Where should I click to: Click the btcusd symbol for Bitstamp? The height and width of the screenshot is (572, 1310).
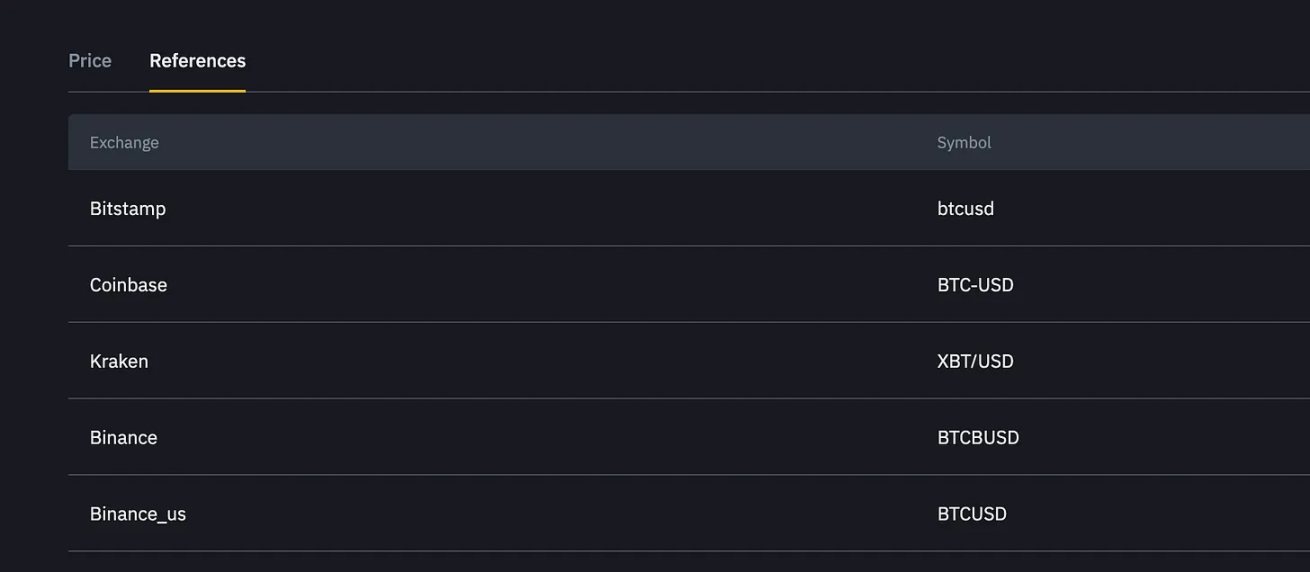click(x=965, y=208)
